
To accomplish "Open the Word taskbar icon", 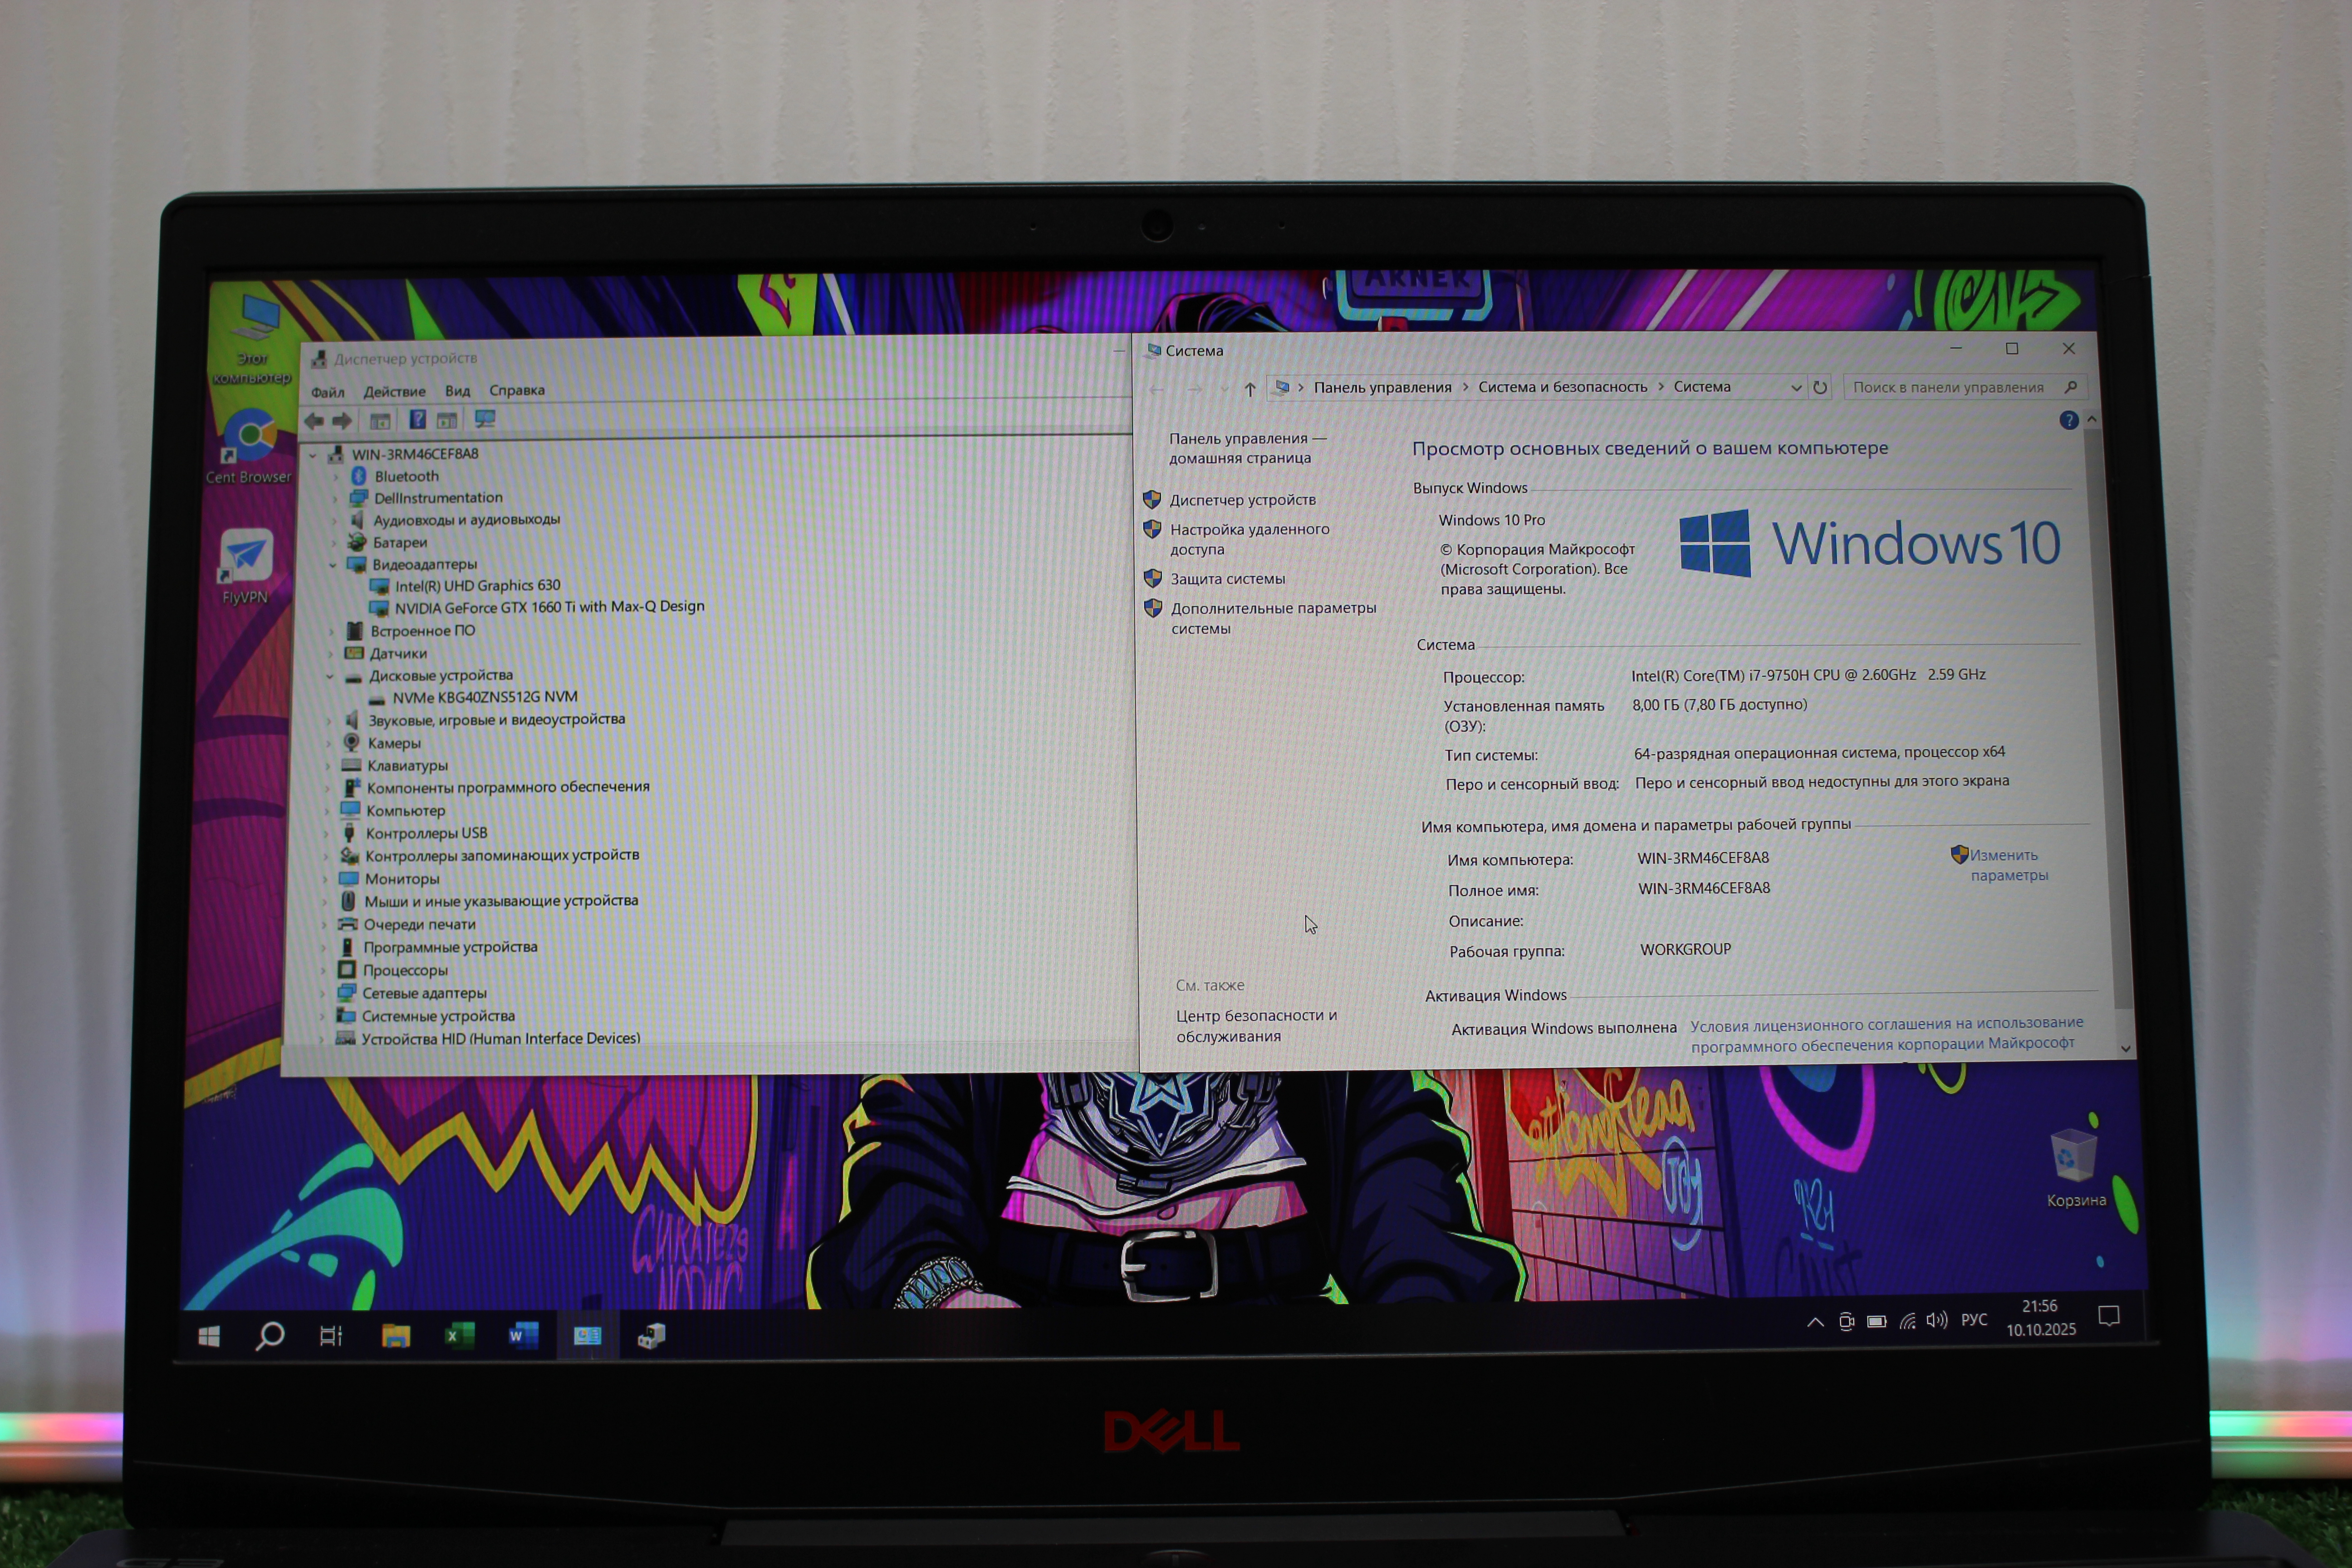I will (523, 1335).
